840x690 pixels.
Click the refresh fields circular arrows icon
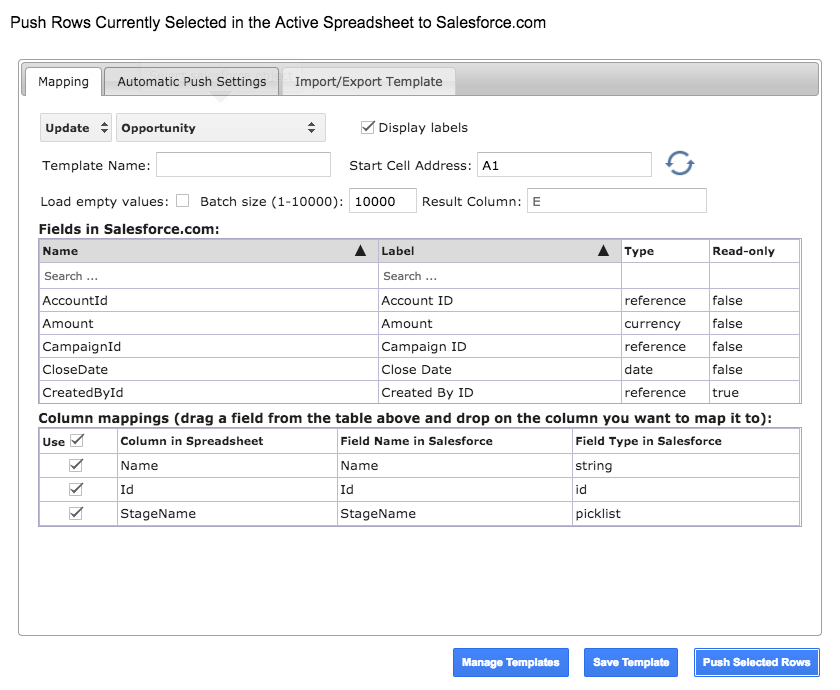(x=679, y=163)
